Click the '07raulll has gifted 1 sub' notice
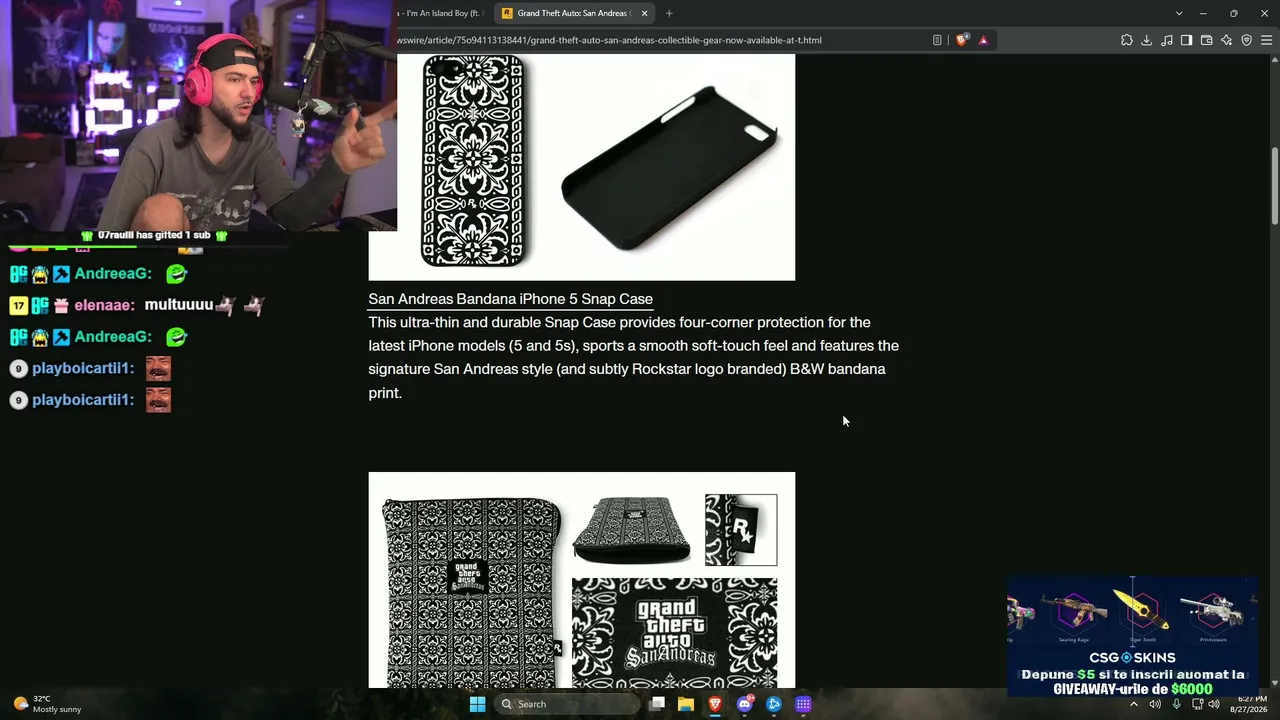 tap(154, 235)
